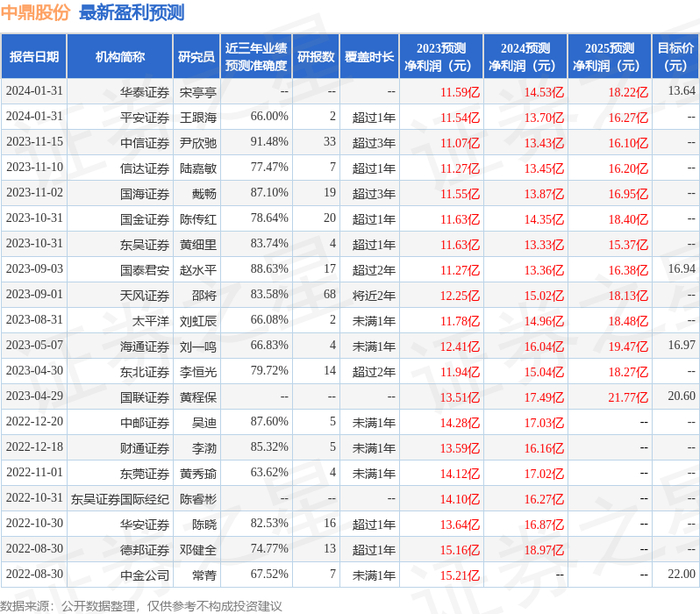Image resolution: width=700 pixels, height=614 pixels.
Task: Select the 机构简称 column header
Action: pyautogui.click(x=120, y=57)
